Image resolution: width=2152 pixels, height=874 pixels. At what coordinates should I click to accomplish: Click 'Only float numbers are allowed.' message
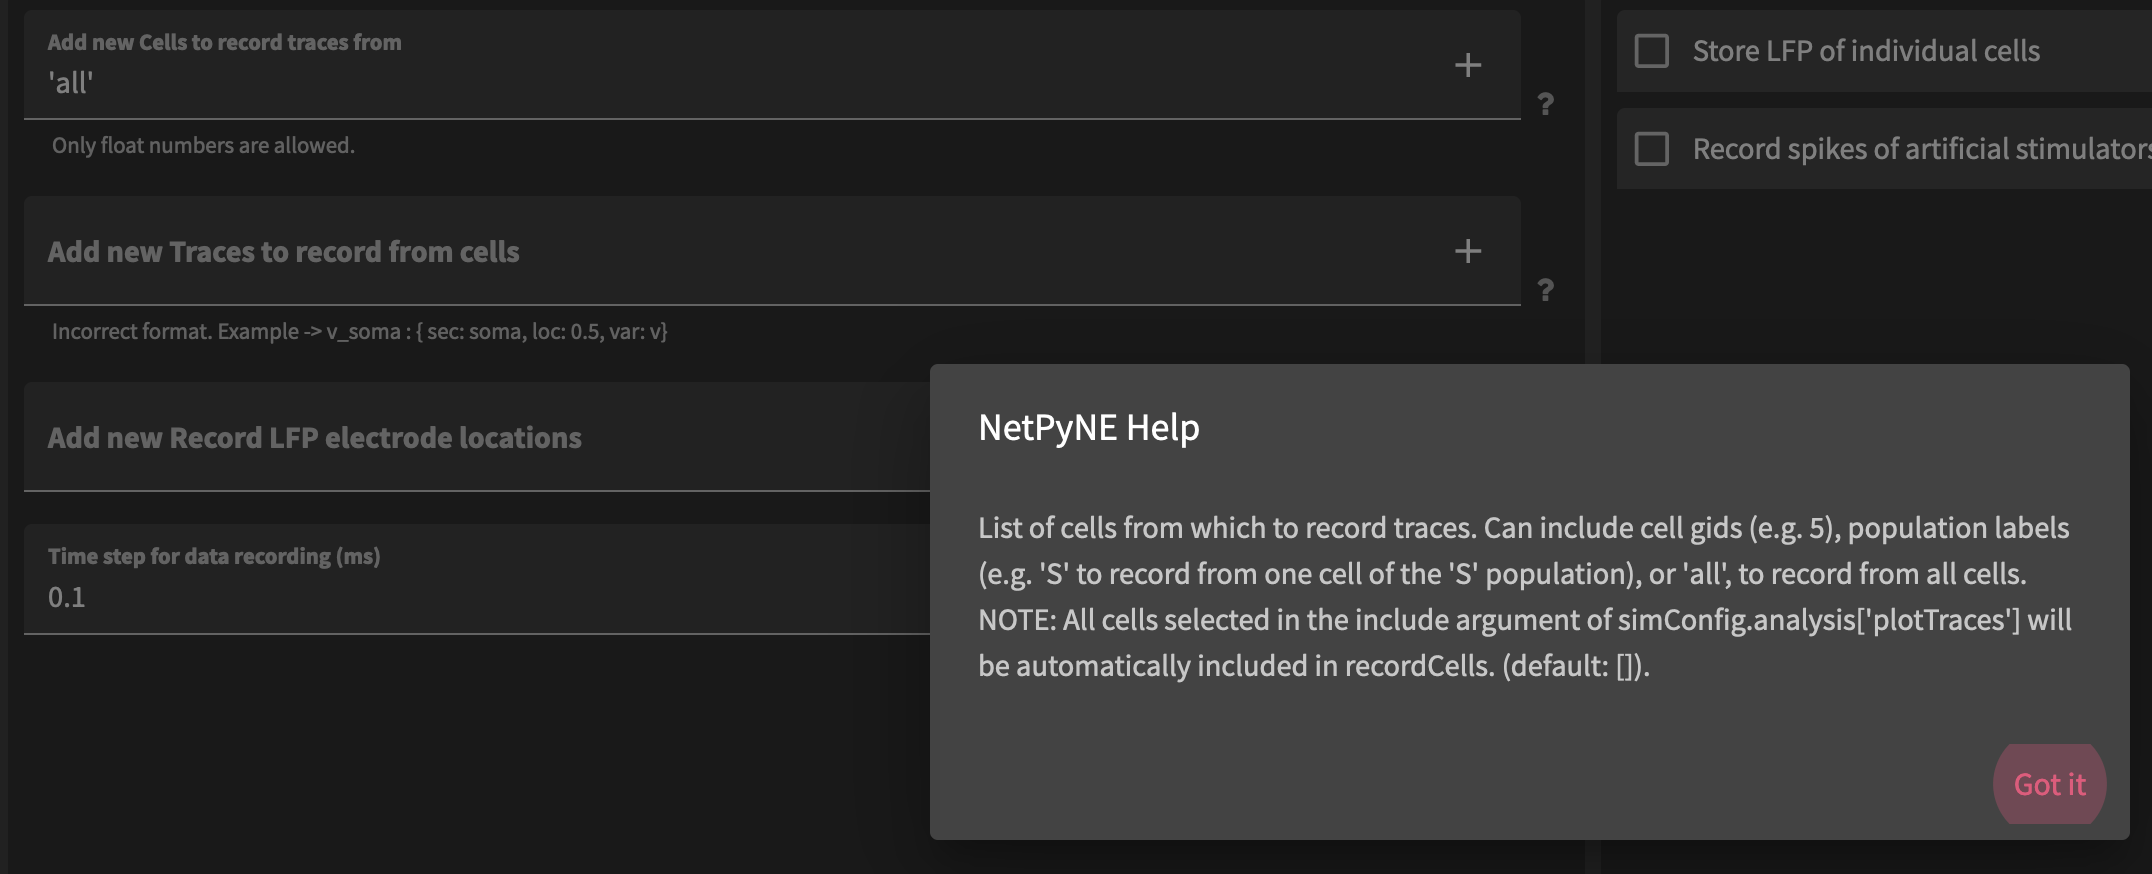[x=203, y=145]
